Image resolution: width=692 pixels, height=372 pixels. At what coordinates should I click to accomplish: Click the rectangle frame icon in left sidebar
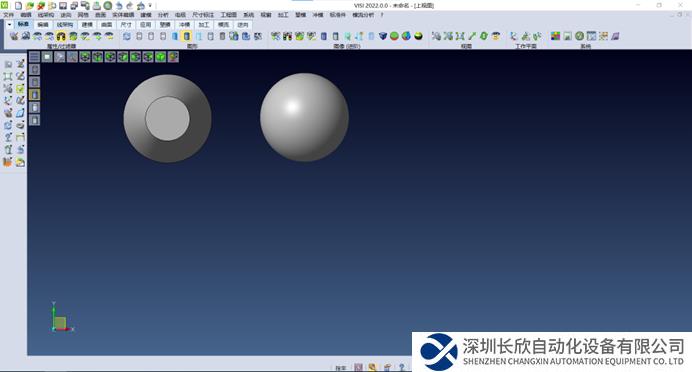click(x=8, y=76)
